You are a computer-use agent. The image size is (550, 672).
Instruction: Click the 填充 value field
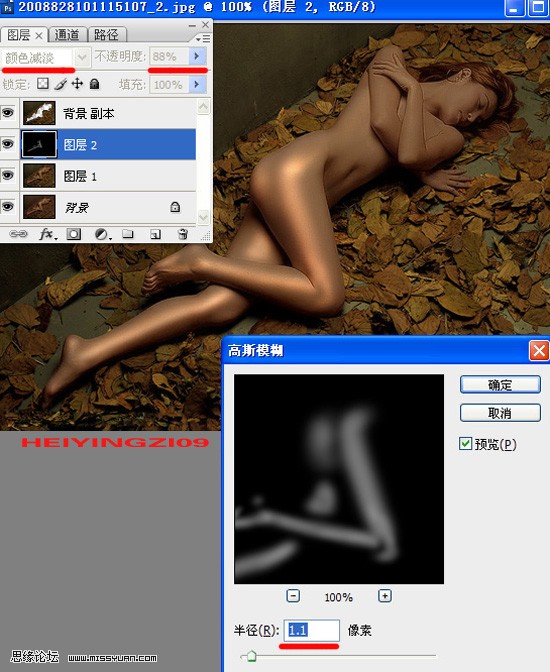[169, 84]
